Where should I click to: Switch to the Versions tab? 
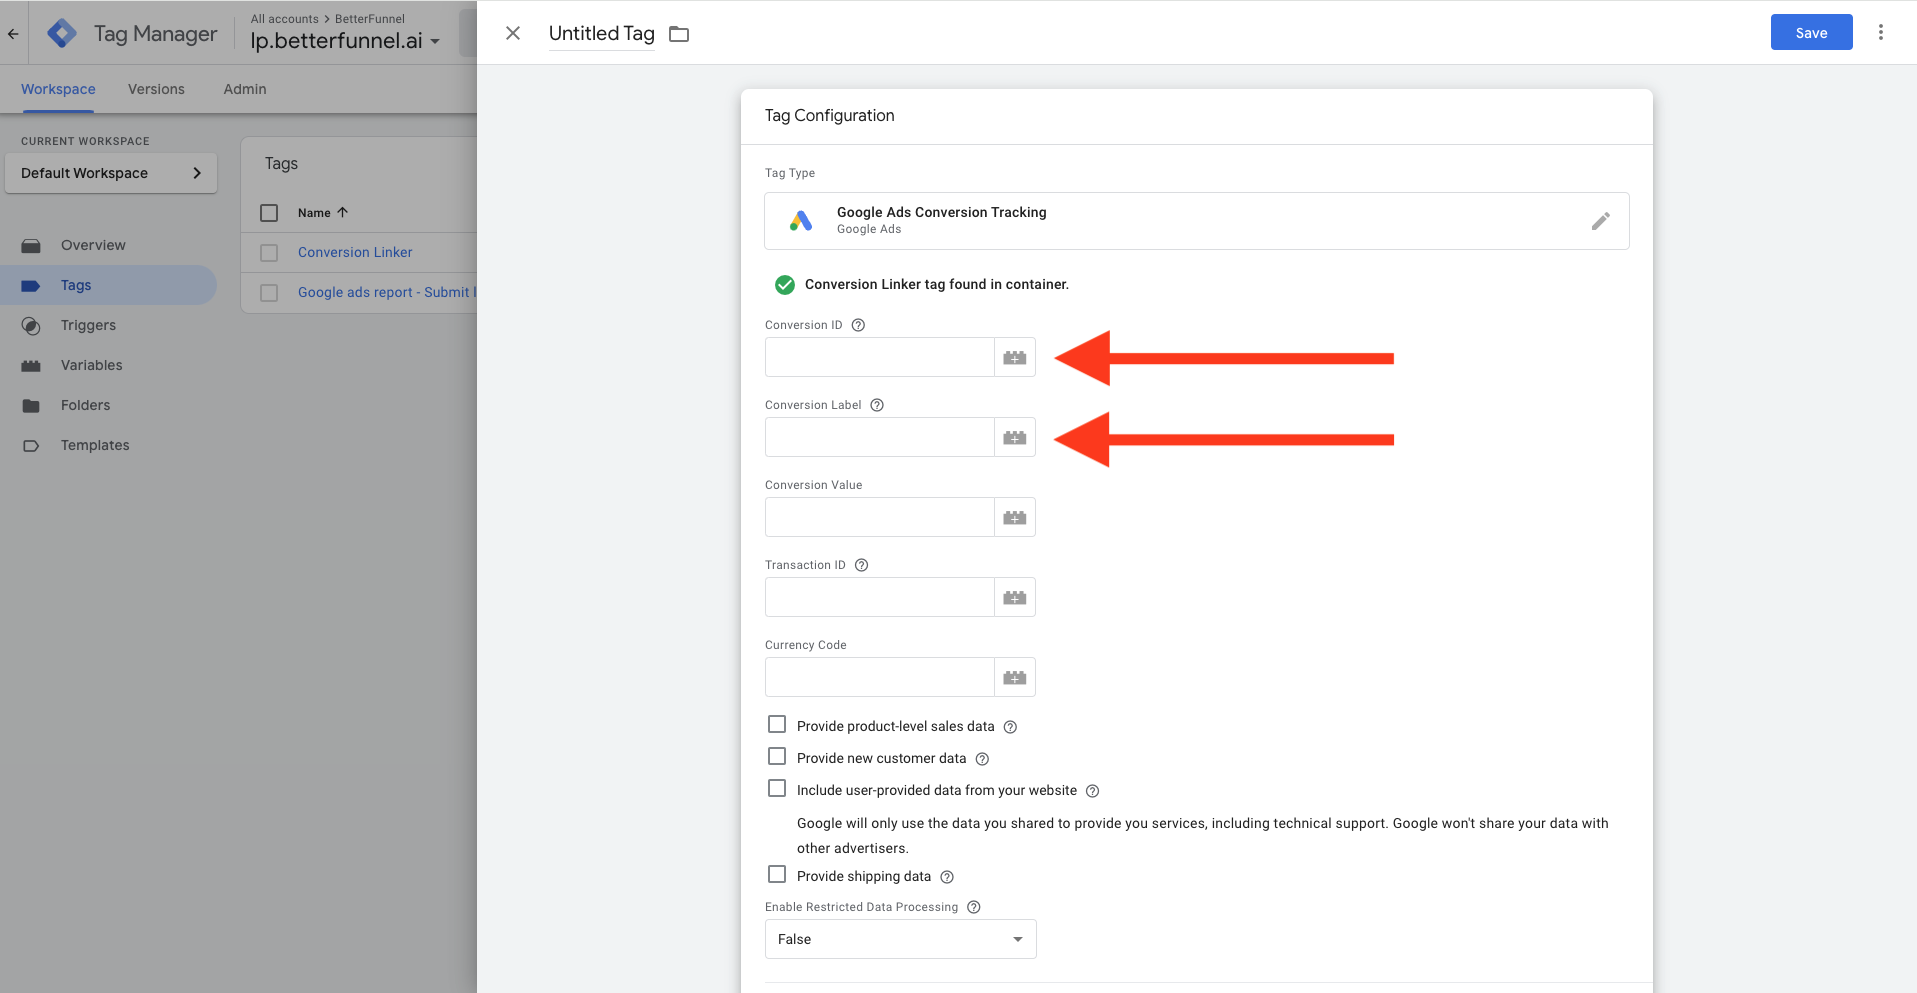pos(156,89)
